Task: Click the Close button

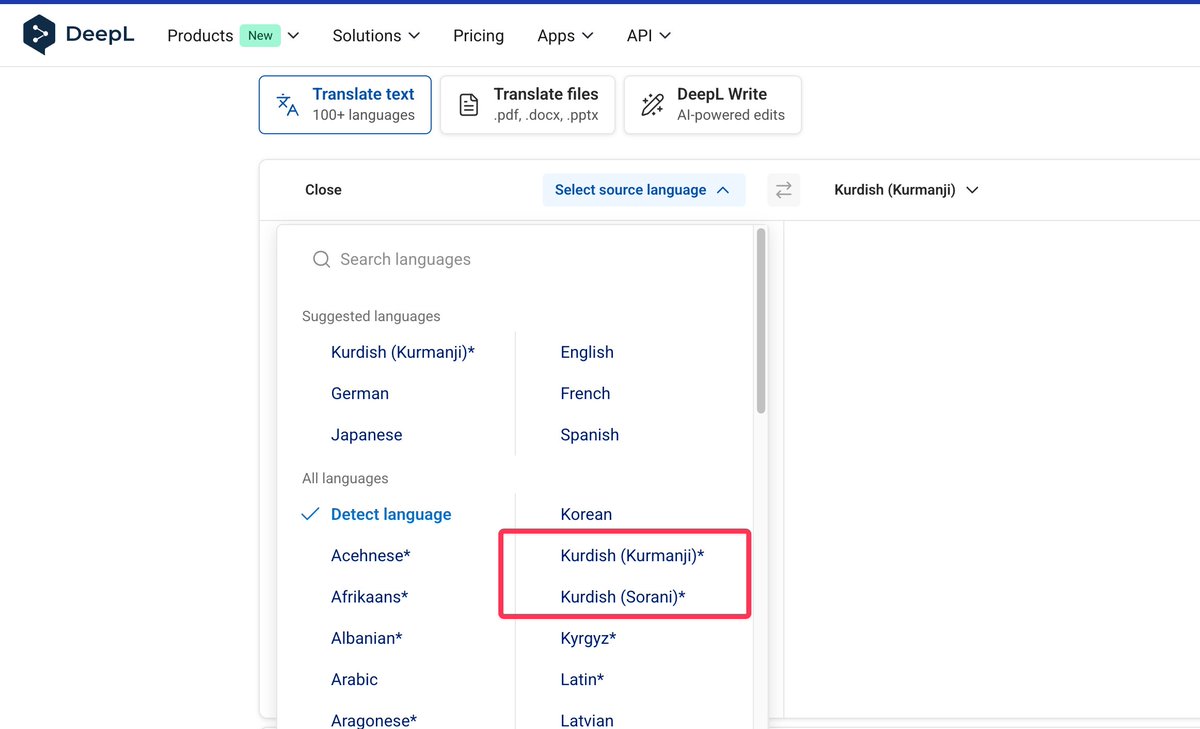Action: click(323, 190)
